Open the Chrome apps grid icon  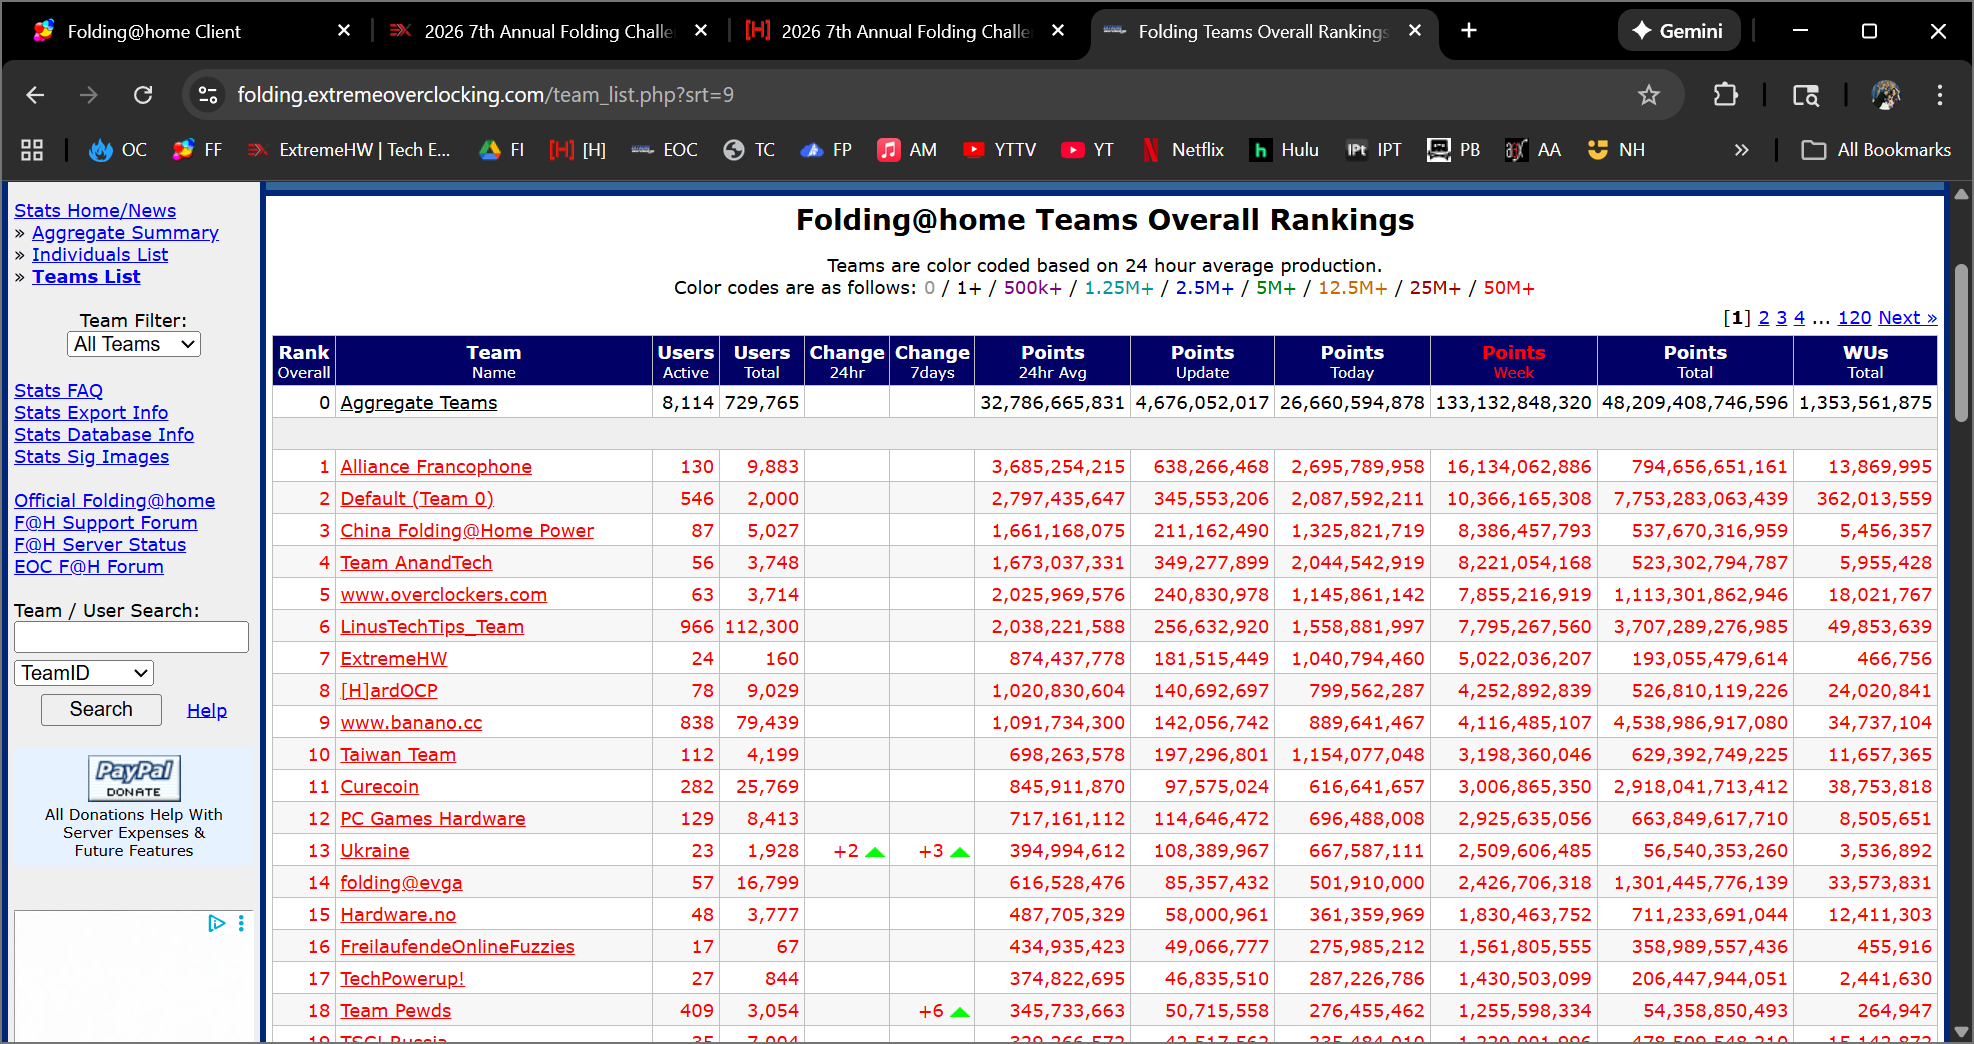(x=32, y=150)
